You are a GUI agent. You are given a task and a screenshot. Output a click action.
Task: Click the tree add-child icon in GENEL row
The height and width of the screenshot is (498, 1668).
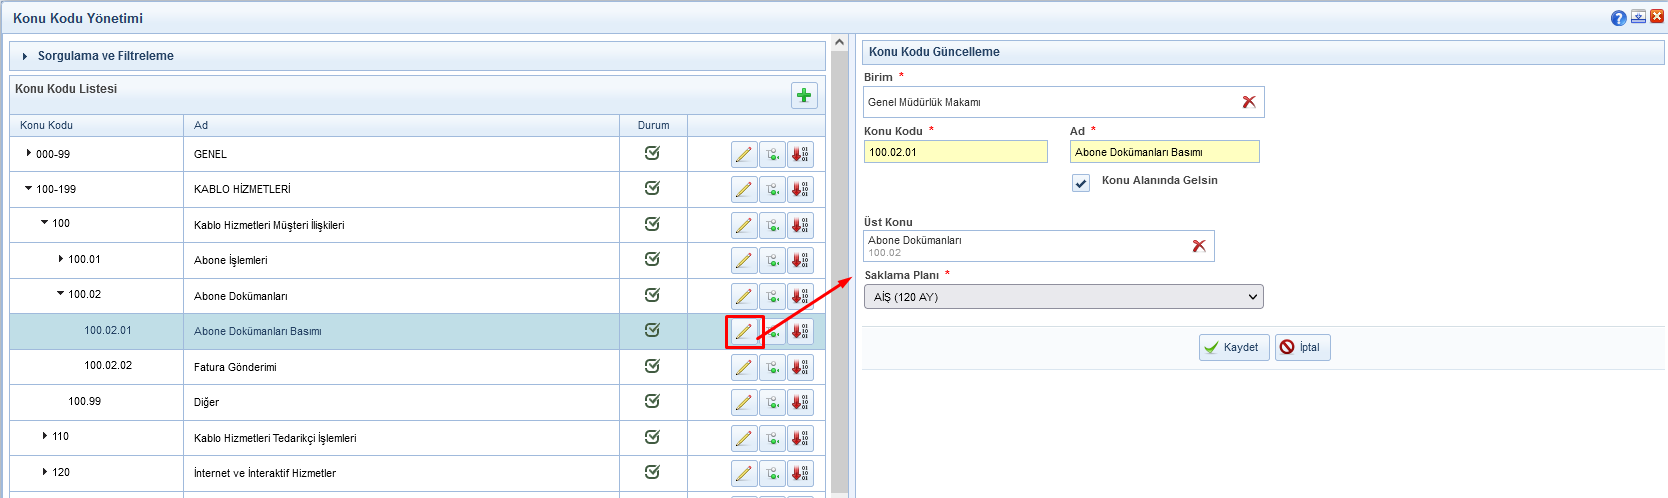point(772,154)
